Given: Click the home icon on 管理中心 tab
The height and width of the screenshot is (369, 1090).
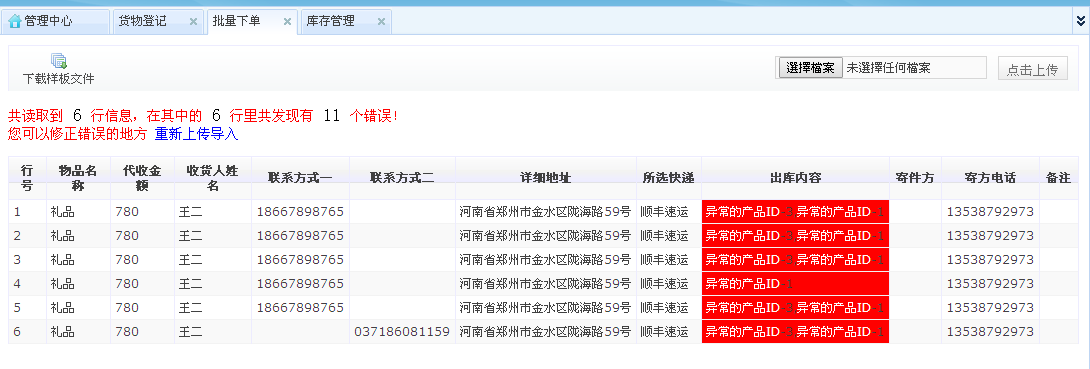Looking at the screenshot, I should (15, 22).
